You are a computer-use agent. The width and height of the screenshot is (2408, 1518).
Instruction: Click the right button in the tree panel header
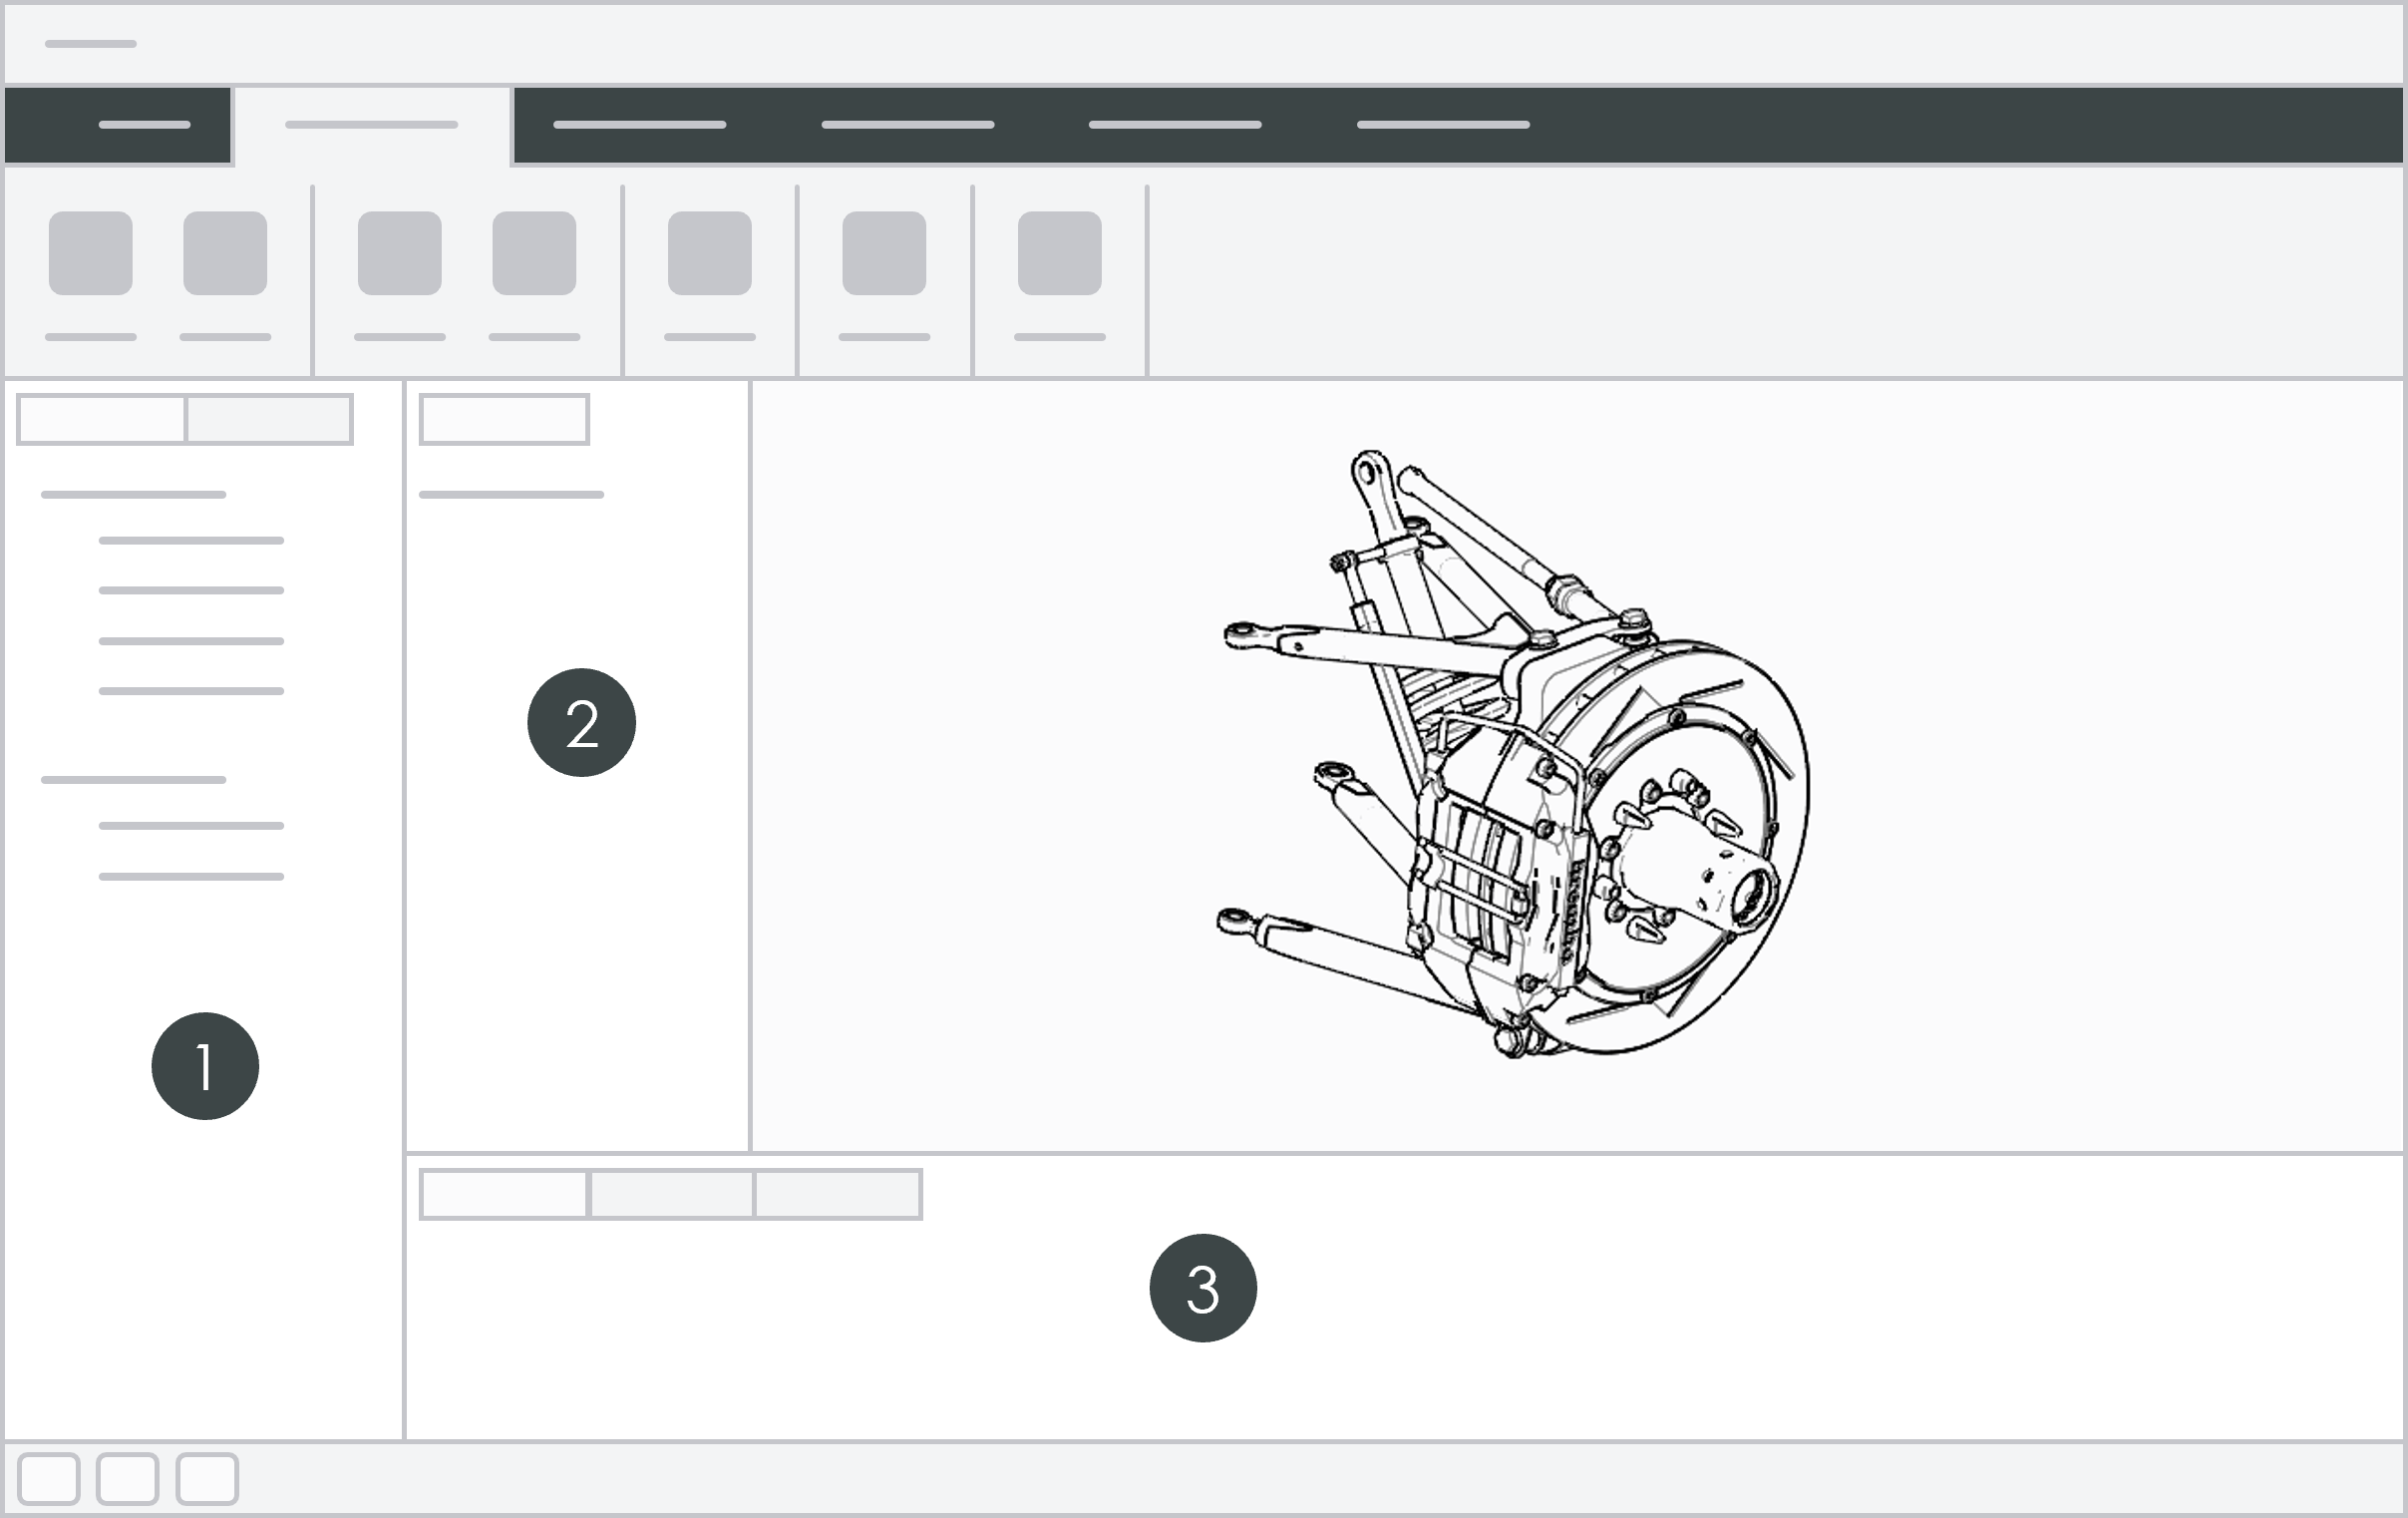coord(268,417)
